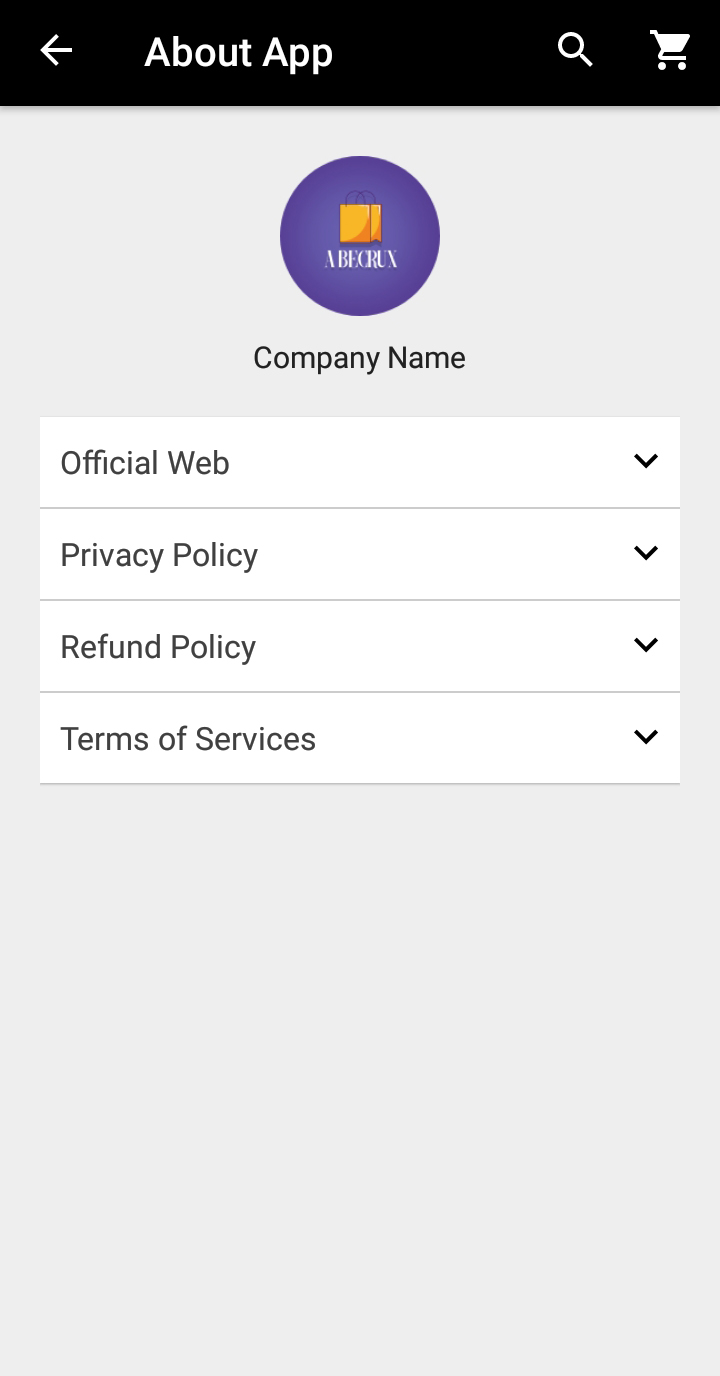Screen dimensions: 720x1376
Task: Click the Terms of Services chevron arrow
Action: 646,737
